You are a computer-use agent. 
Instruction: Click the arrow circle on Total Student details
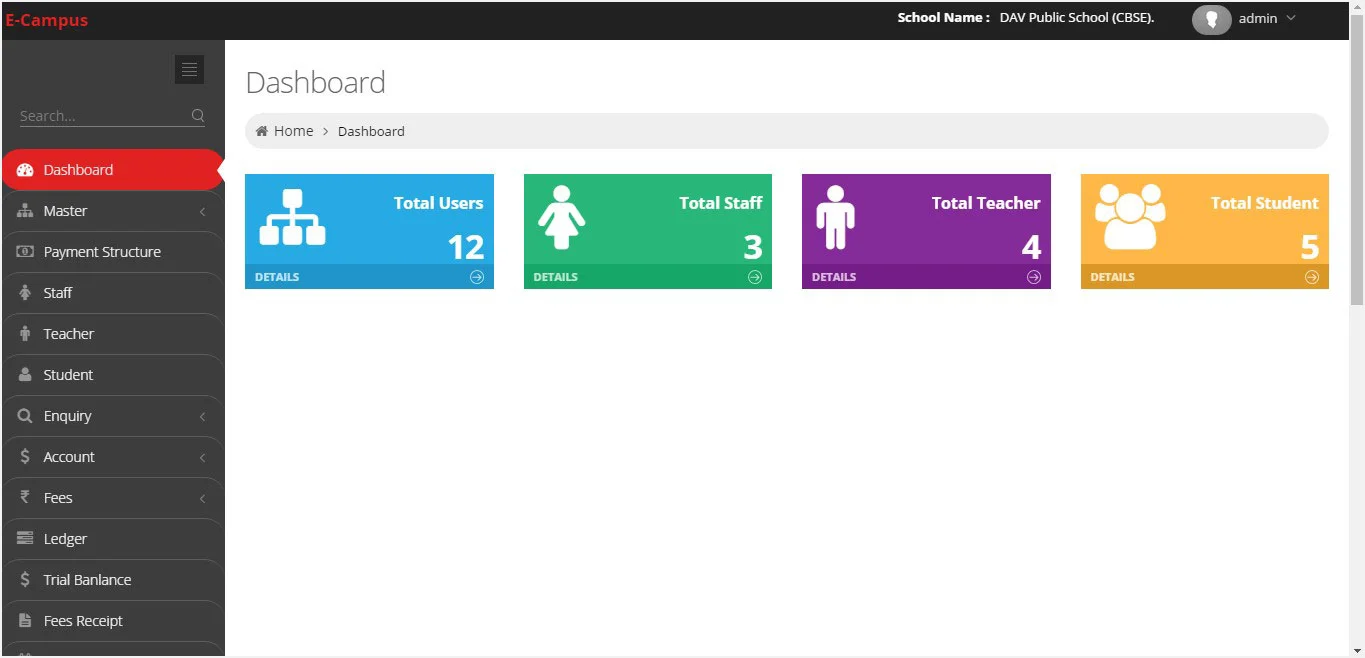[1312, 277]
